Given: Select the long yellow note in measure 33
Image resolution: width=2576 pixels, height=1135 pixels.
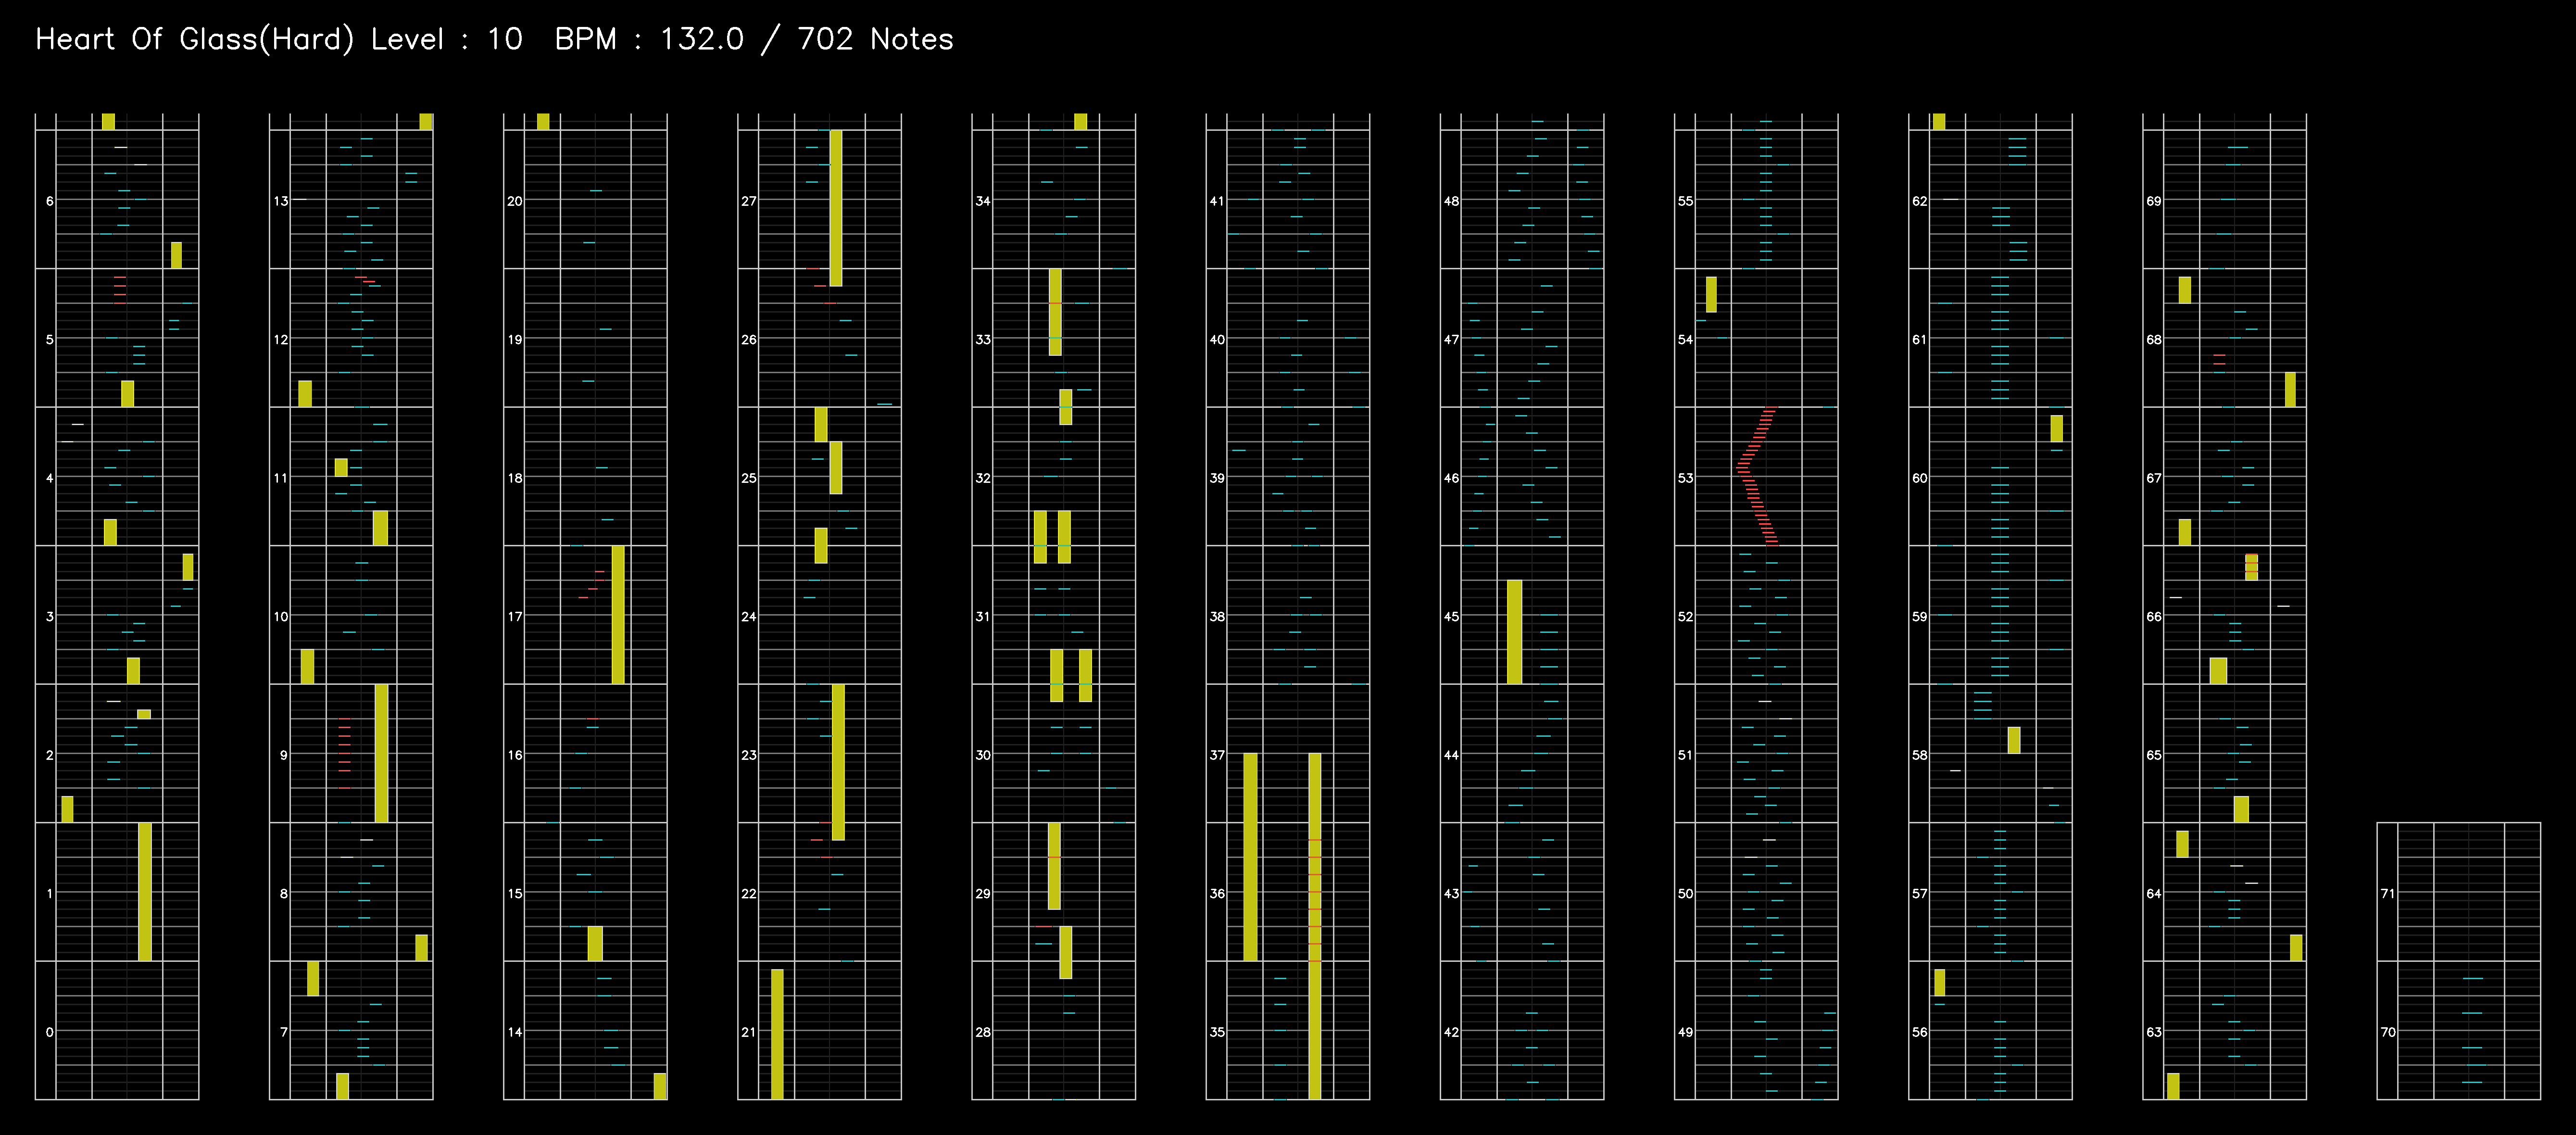Looking at the screenshot, I should 1055,312.
